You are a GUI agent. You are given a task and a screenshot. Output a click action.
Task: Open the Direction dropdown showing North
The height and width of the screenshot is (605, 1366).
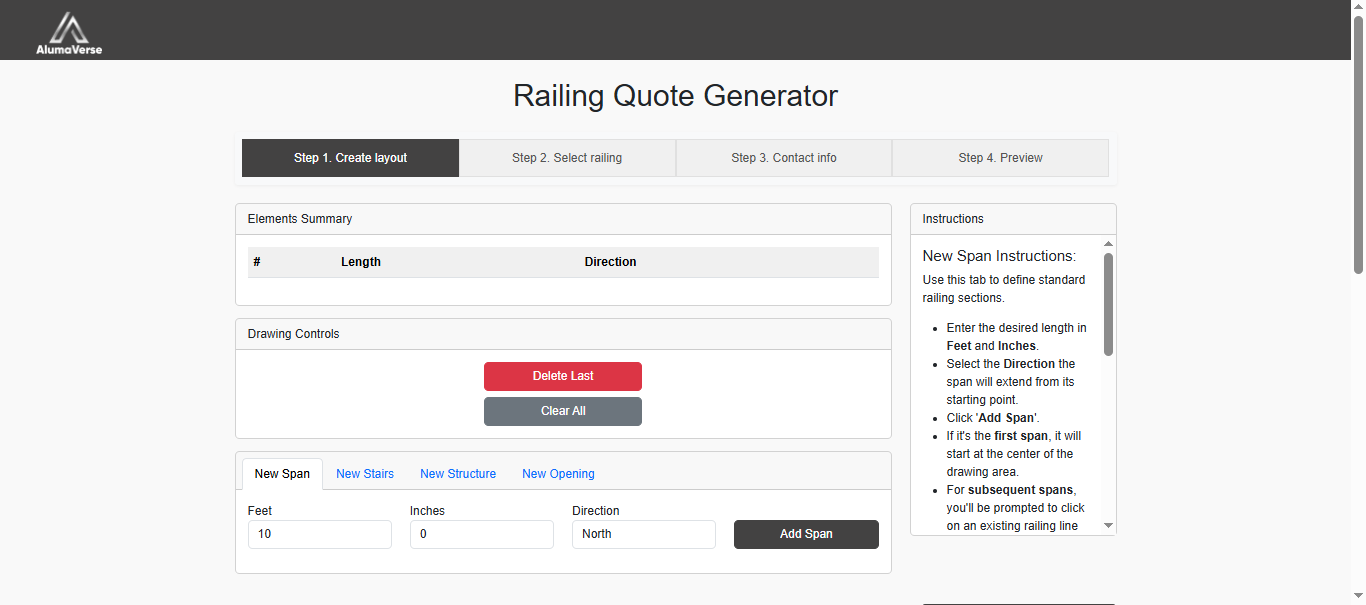(643, 534)
